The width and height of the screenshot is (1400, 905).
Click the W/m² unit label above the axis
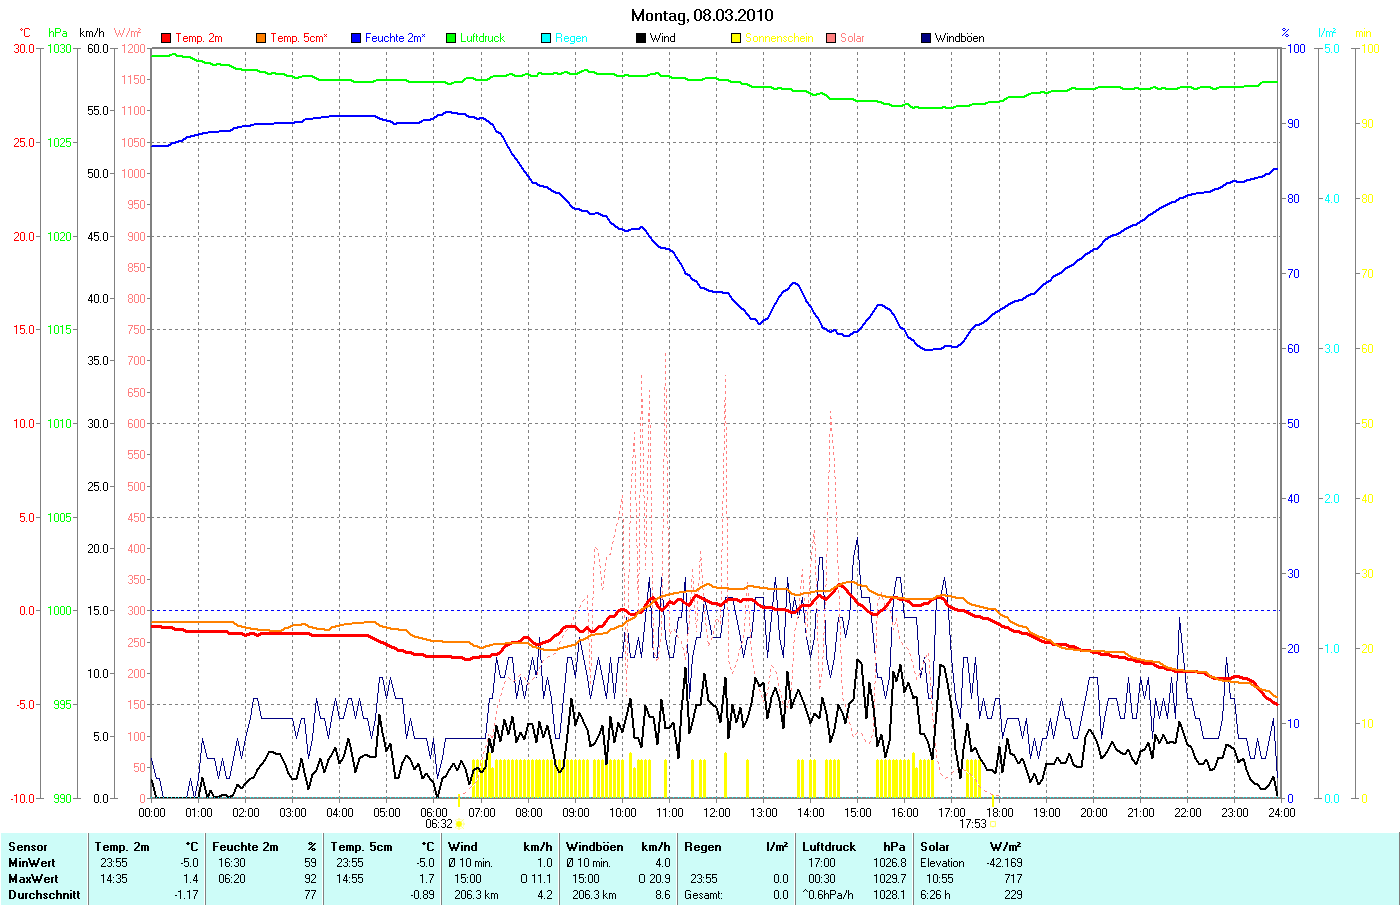coord(128,33)
